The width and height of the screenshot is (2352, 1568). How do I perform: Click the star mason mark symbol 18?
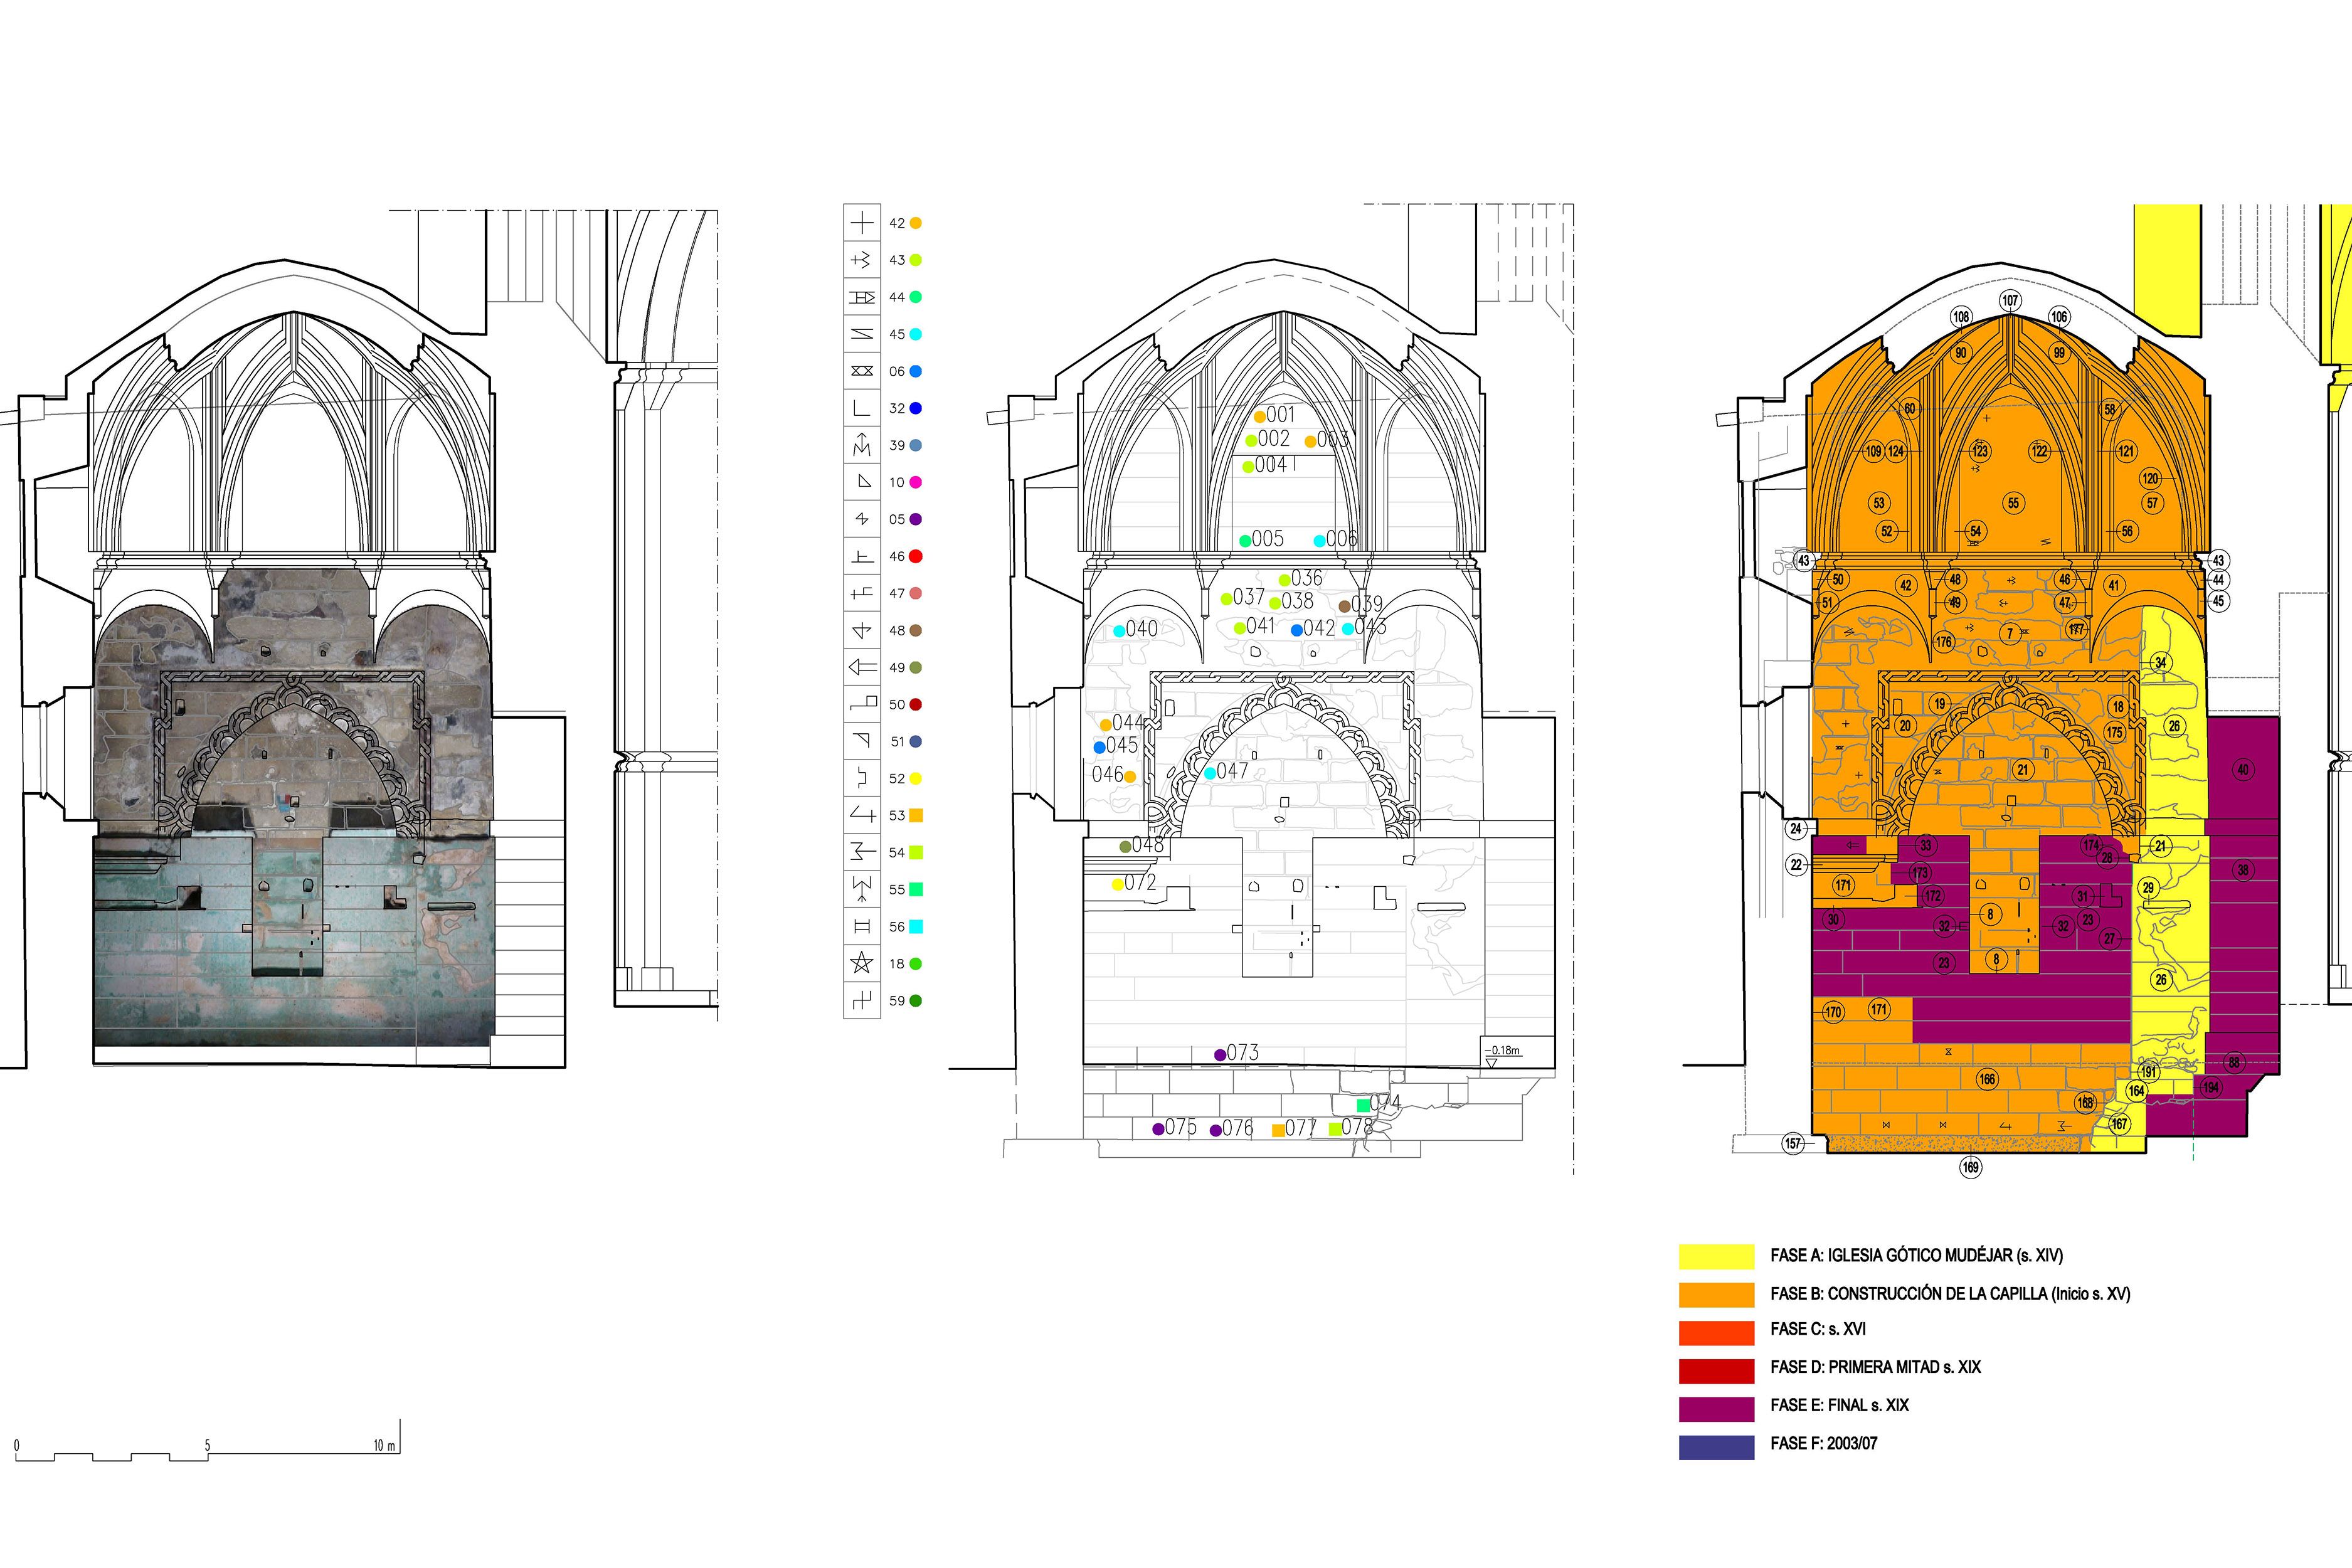click(x=861, y=964)
